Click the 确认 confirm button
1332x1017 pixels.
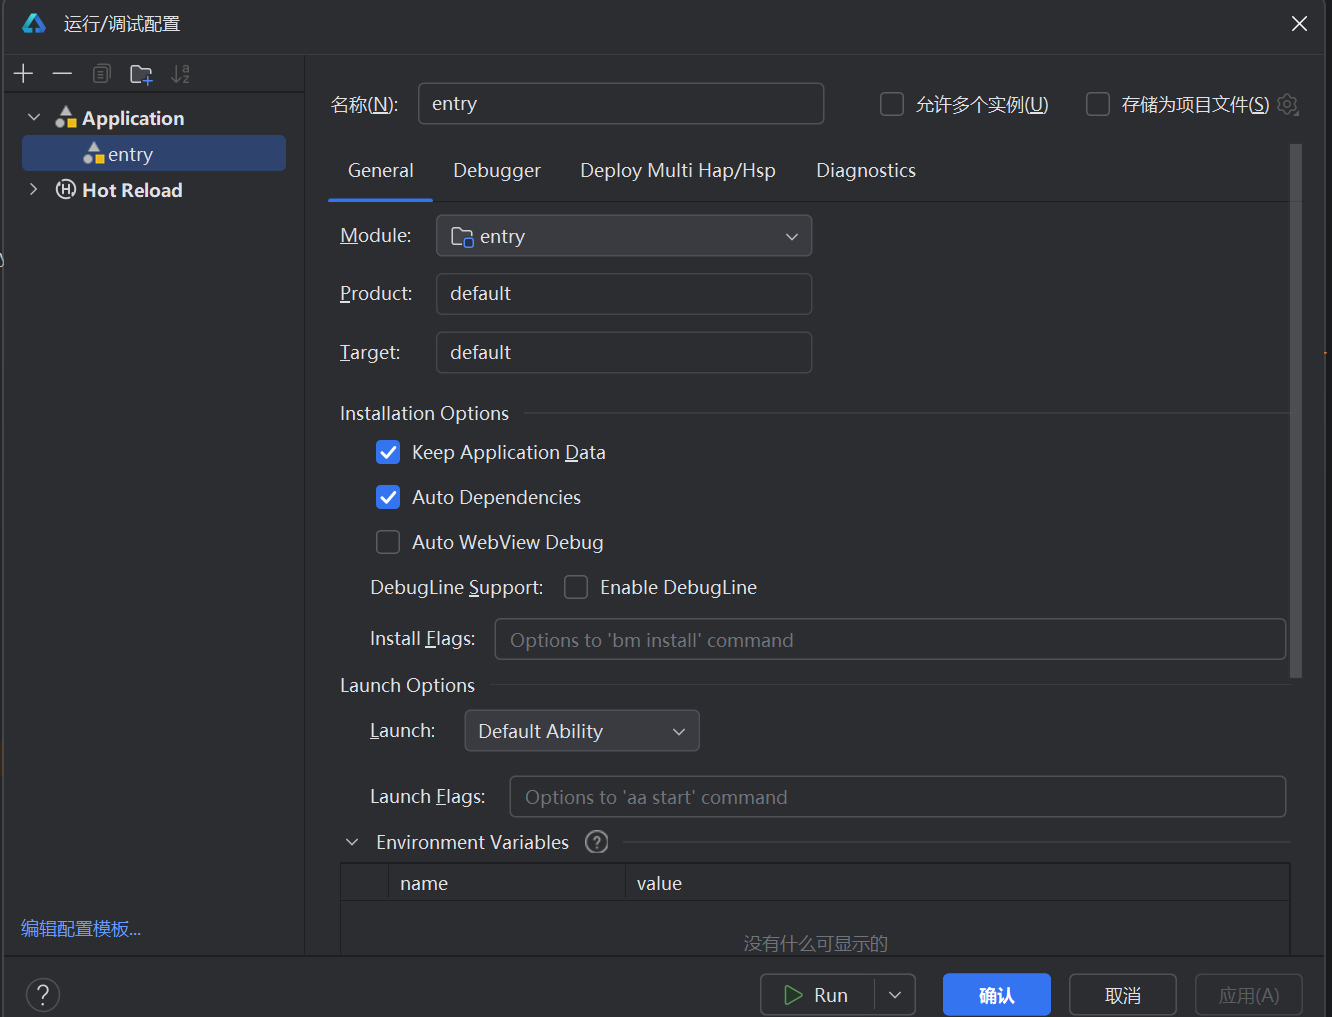point(997,995)
